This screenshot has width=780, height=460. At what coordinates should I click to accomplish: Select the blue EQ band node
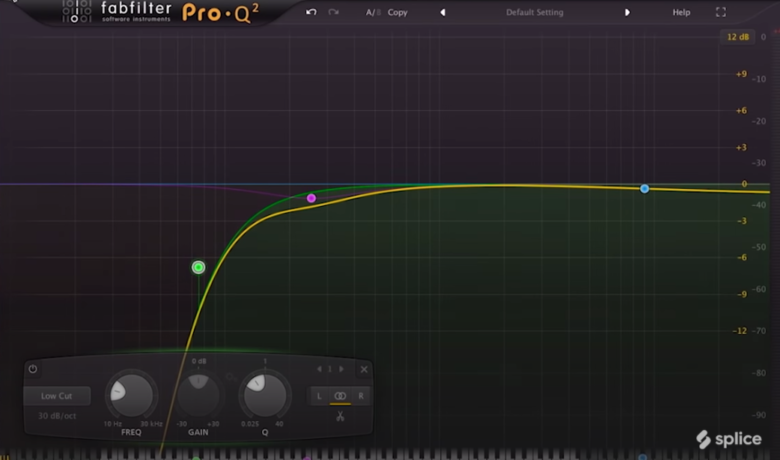click(644, 189)
